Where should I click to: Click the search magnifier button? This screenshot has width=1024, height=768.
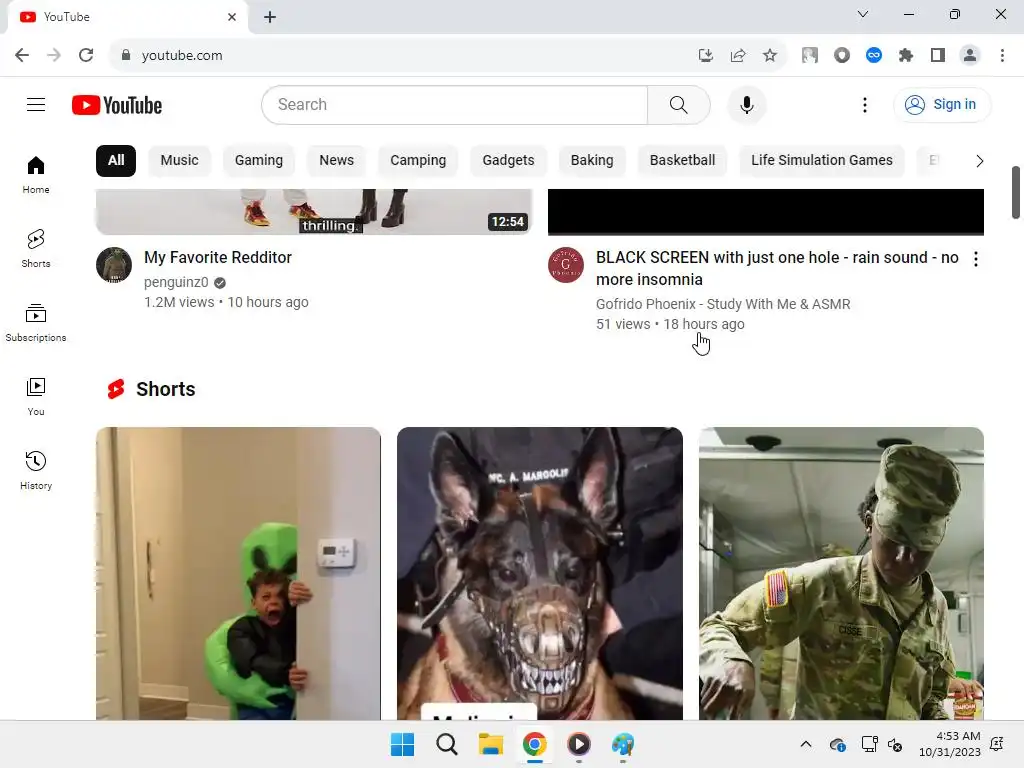pos(679,104)
